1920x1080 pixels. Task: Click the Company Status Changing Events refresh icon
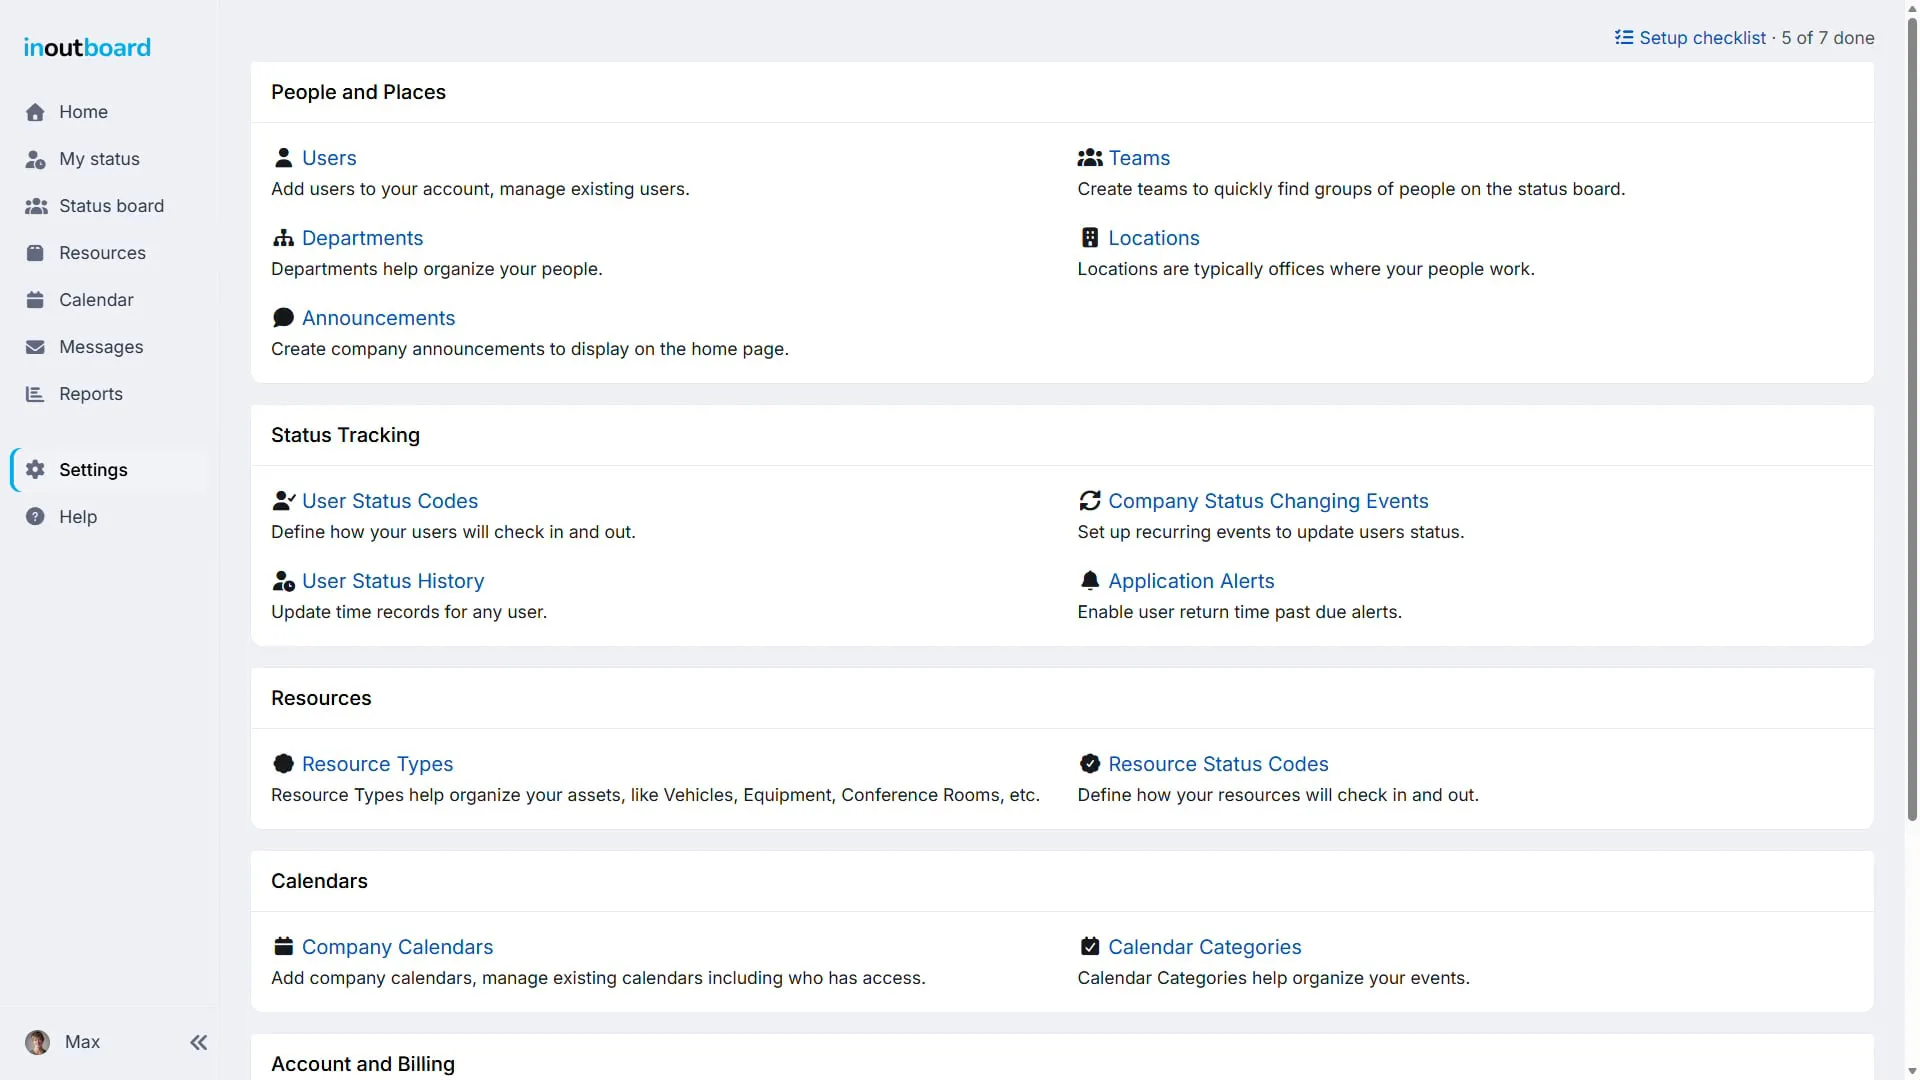[1090, 501]
